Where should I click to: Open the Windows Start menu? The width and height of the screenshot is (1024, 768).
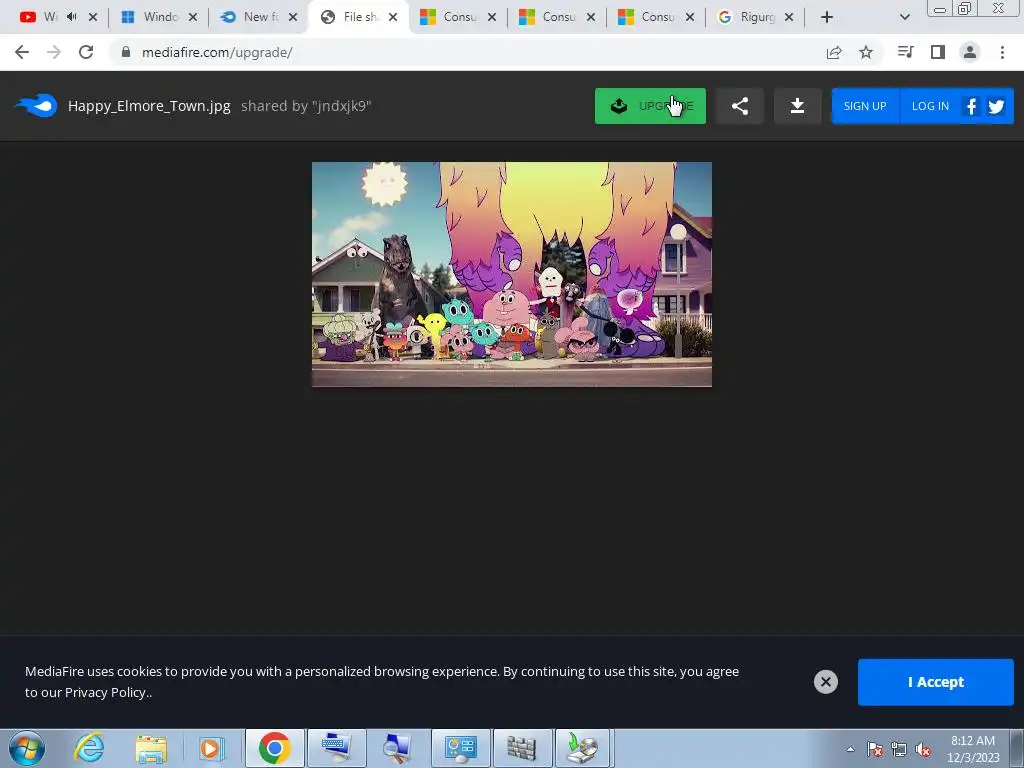click(x=27, y=748)
